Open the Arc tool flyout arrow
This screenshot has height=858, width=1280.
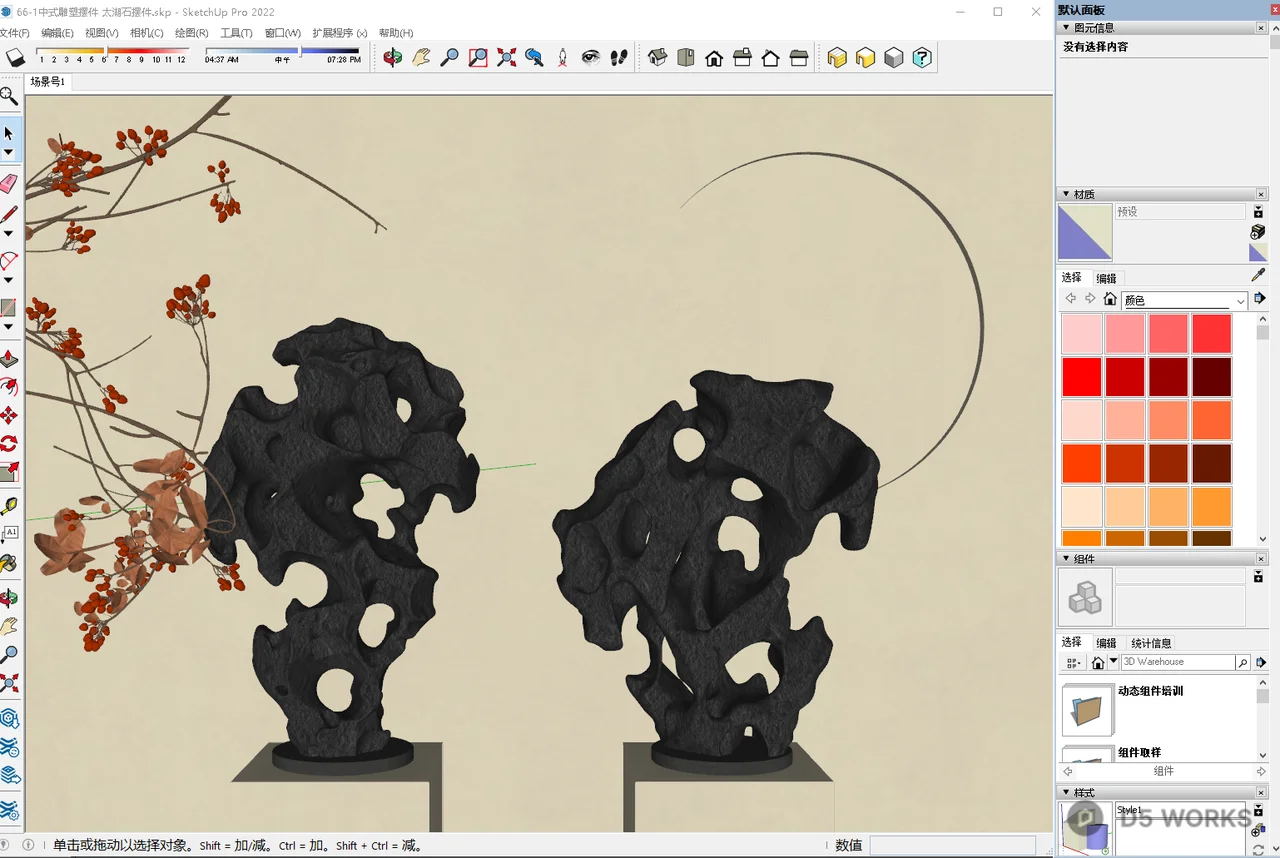pyautogui.click(x=9, y=281)
